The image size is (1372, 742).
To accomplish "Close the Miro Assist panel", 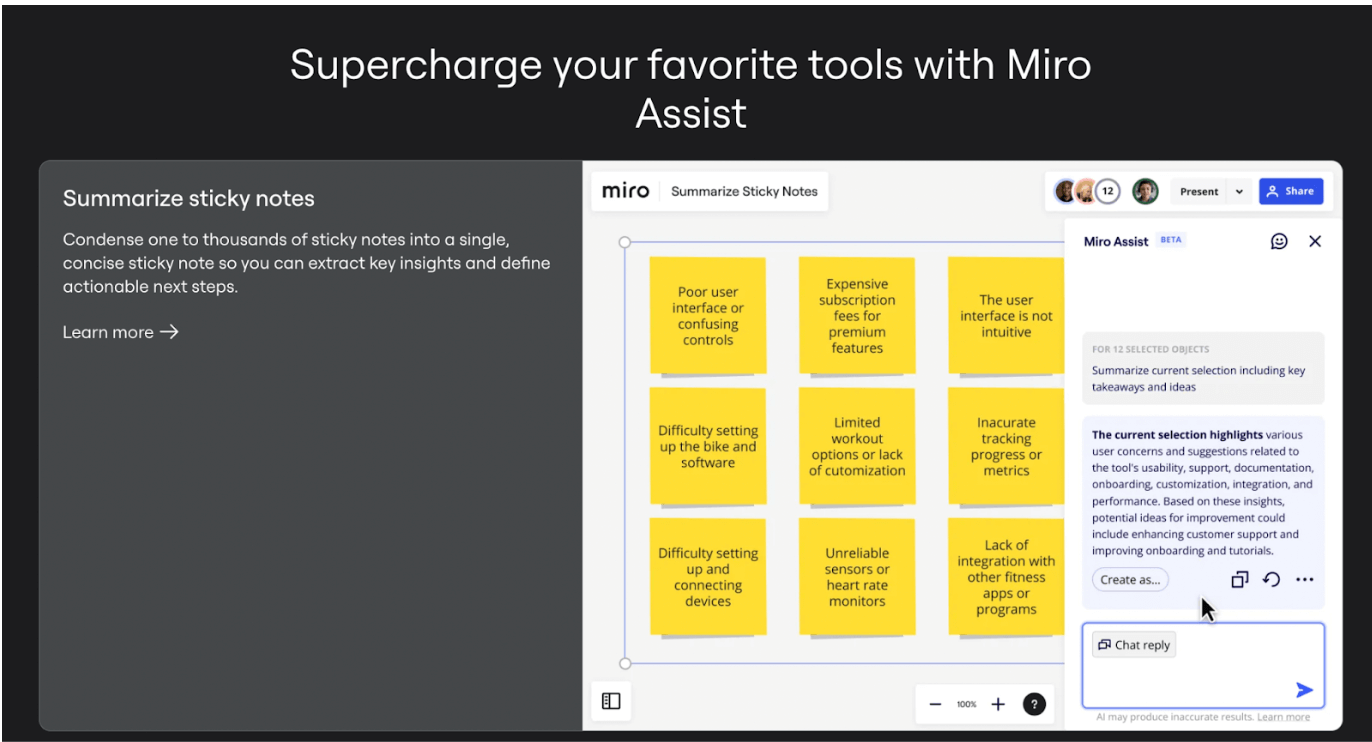I will 1315,241.
